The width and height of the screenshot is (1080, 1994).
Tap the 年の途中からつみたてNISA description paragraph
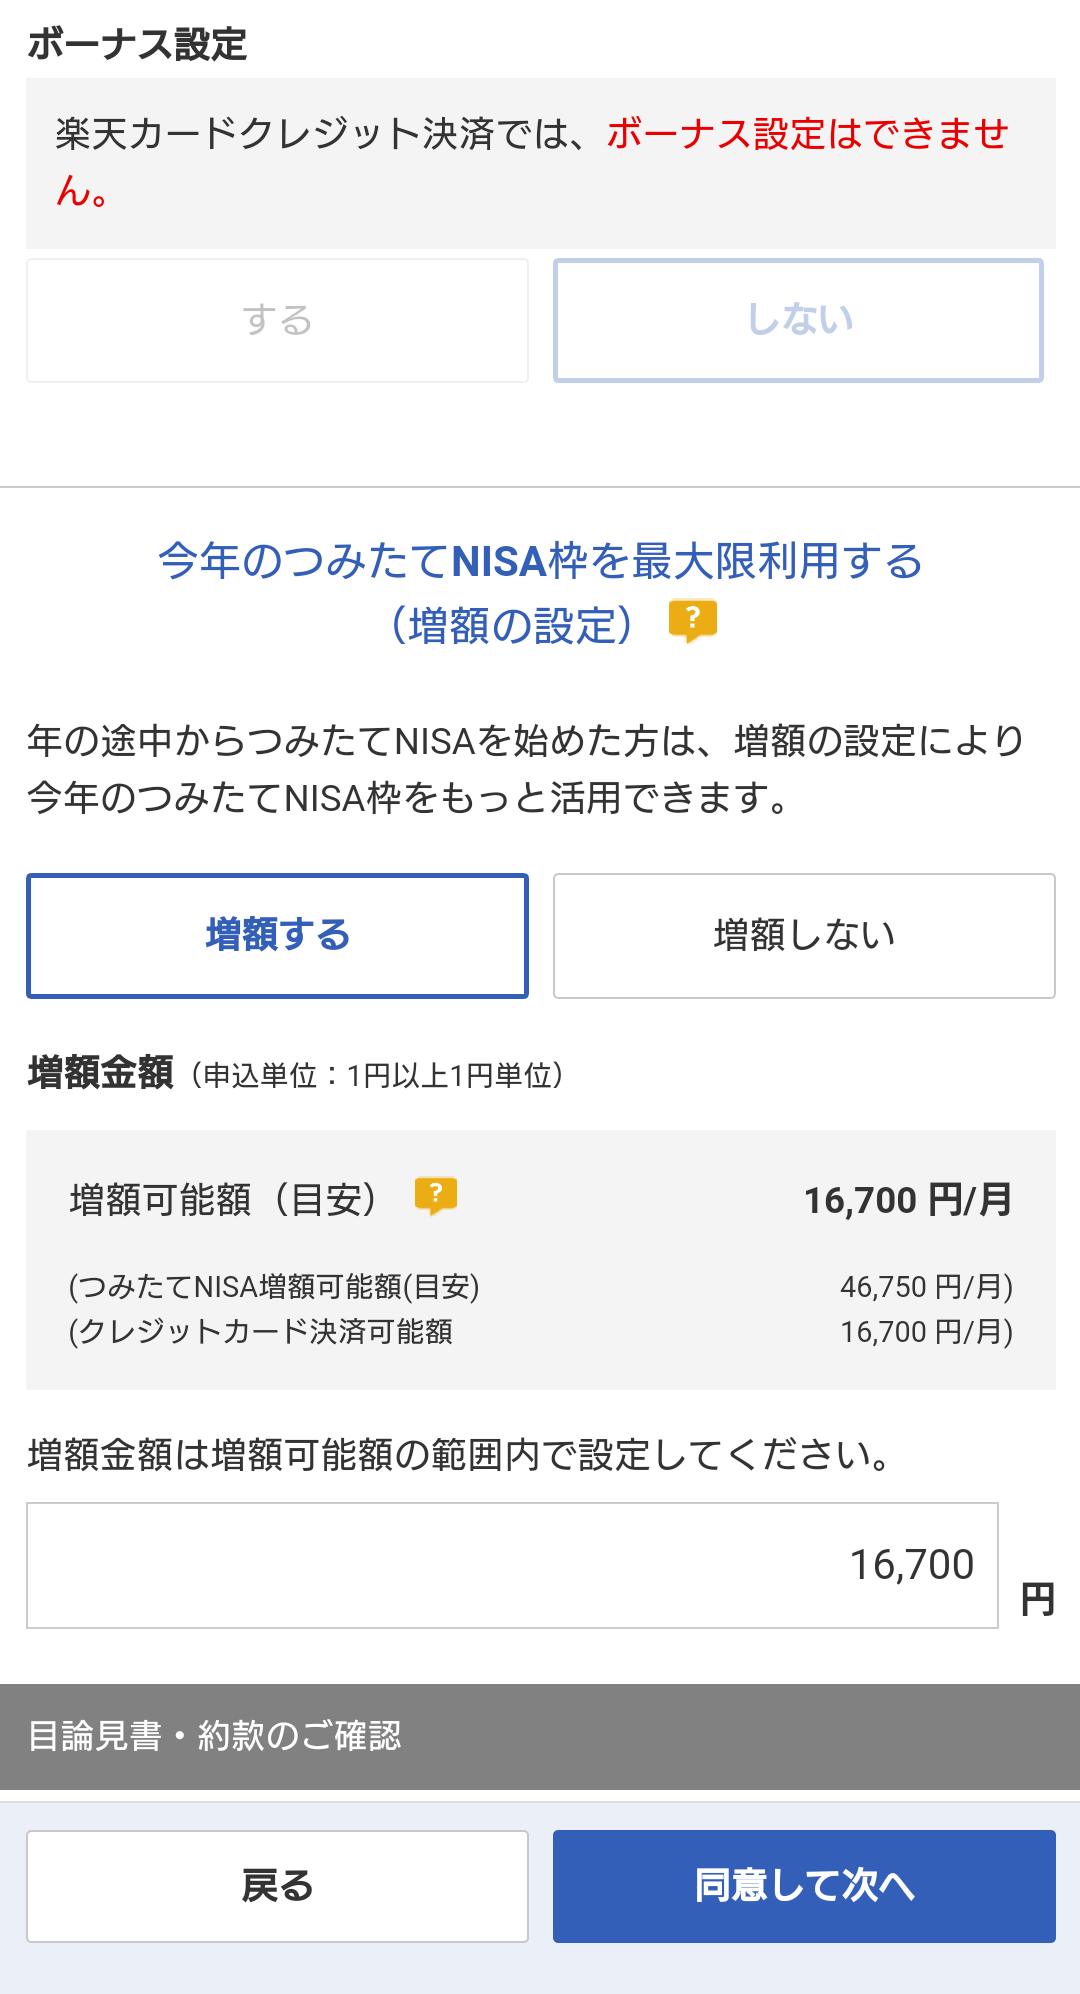point(527,769)
